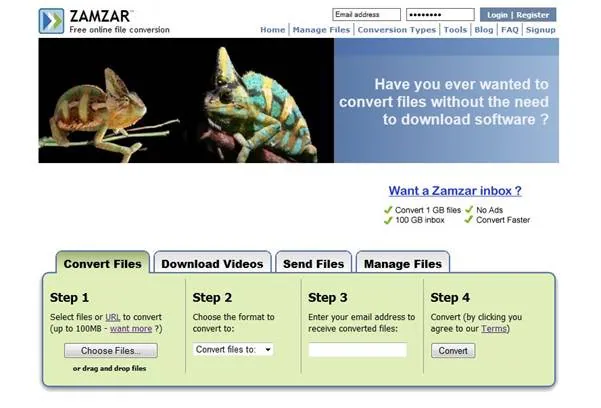The height and width of the screenshot is (408, 601).
Task: Open the 'Want a Zamzar inbox ?' link
Action: point(455,191)
